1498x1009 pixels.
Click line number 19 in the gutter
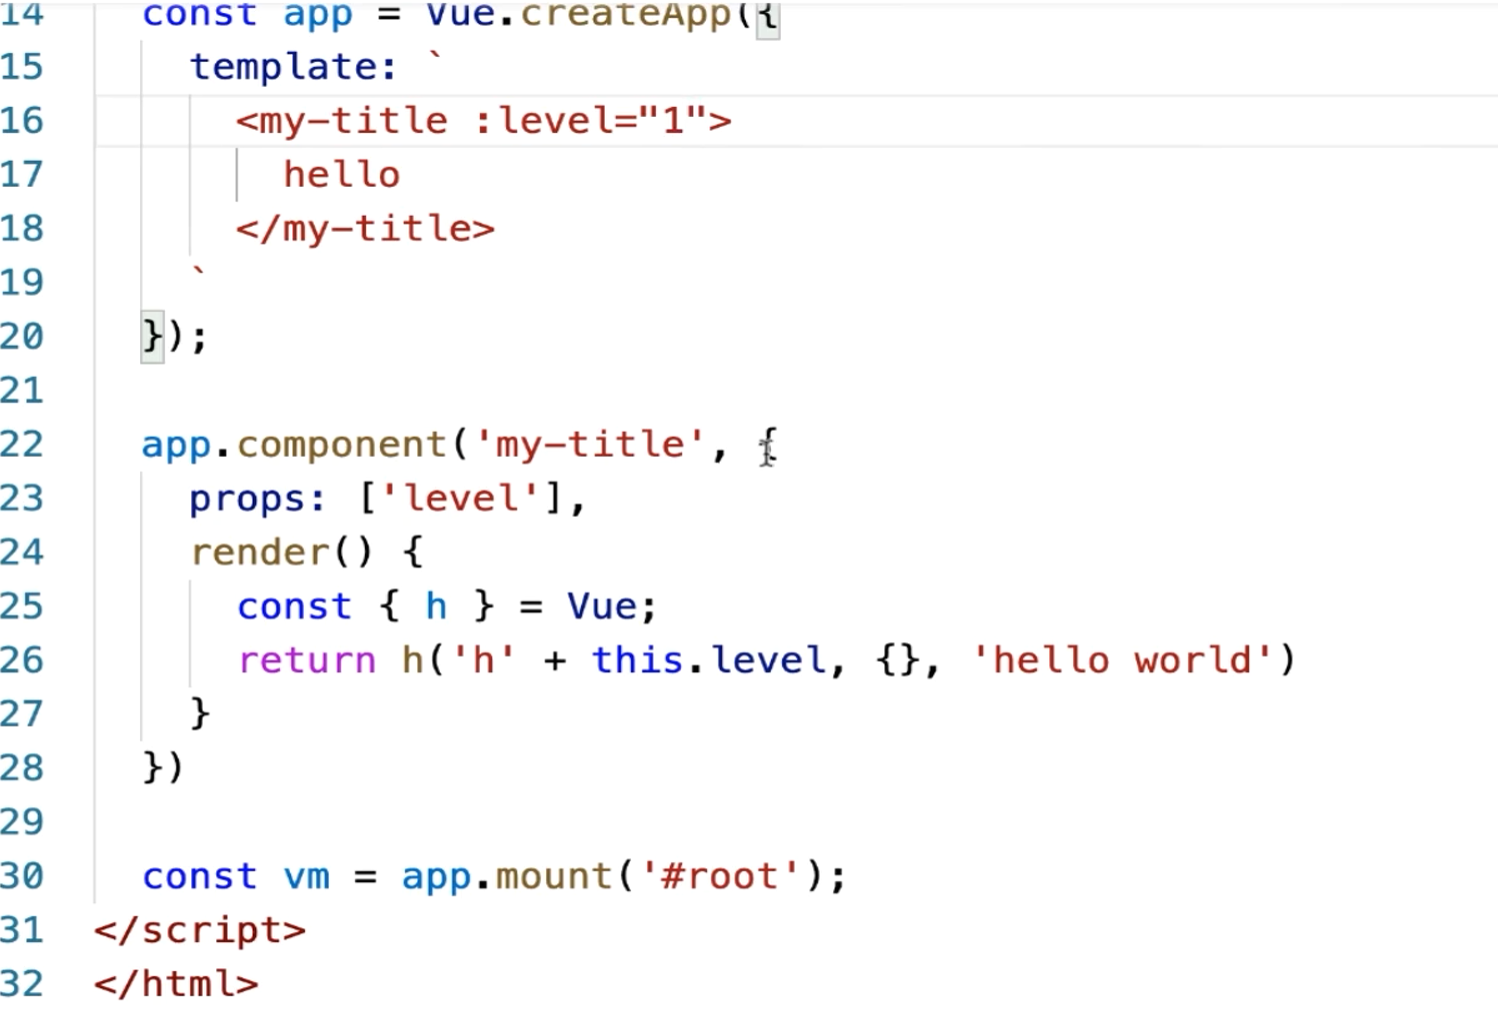(22, 283)
